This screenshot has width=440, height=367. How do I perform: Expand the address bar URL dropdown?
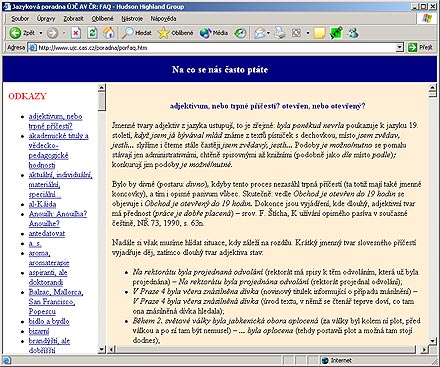tap(400, 48)
